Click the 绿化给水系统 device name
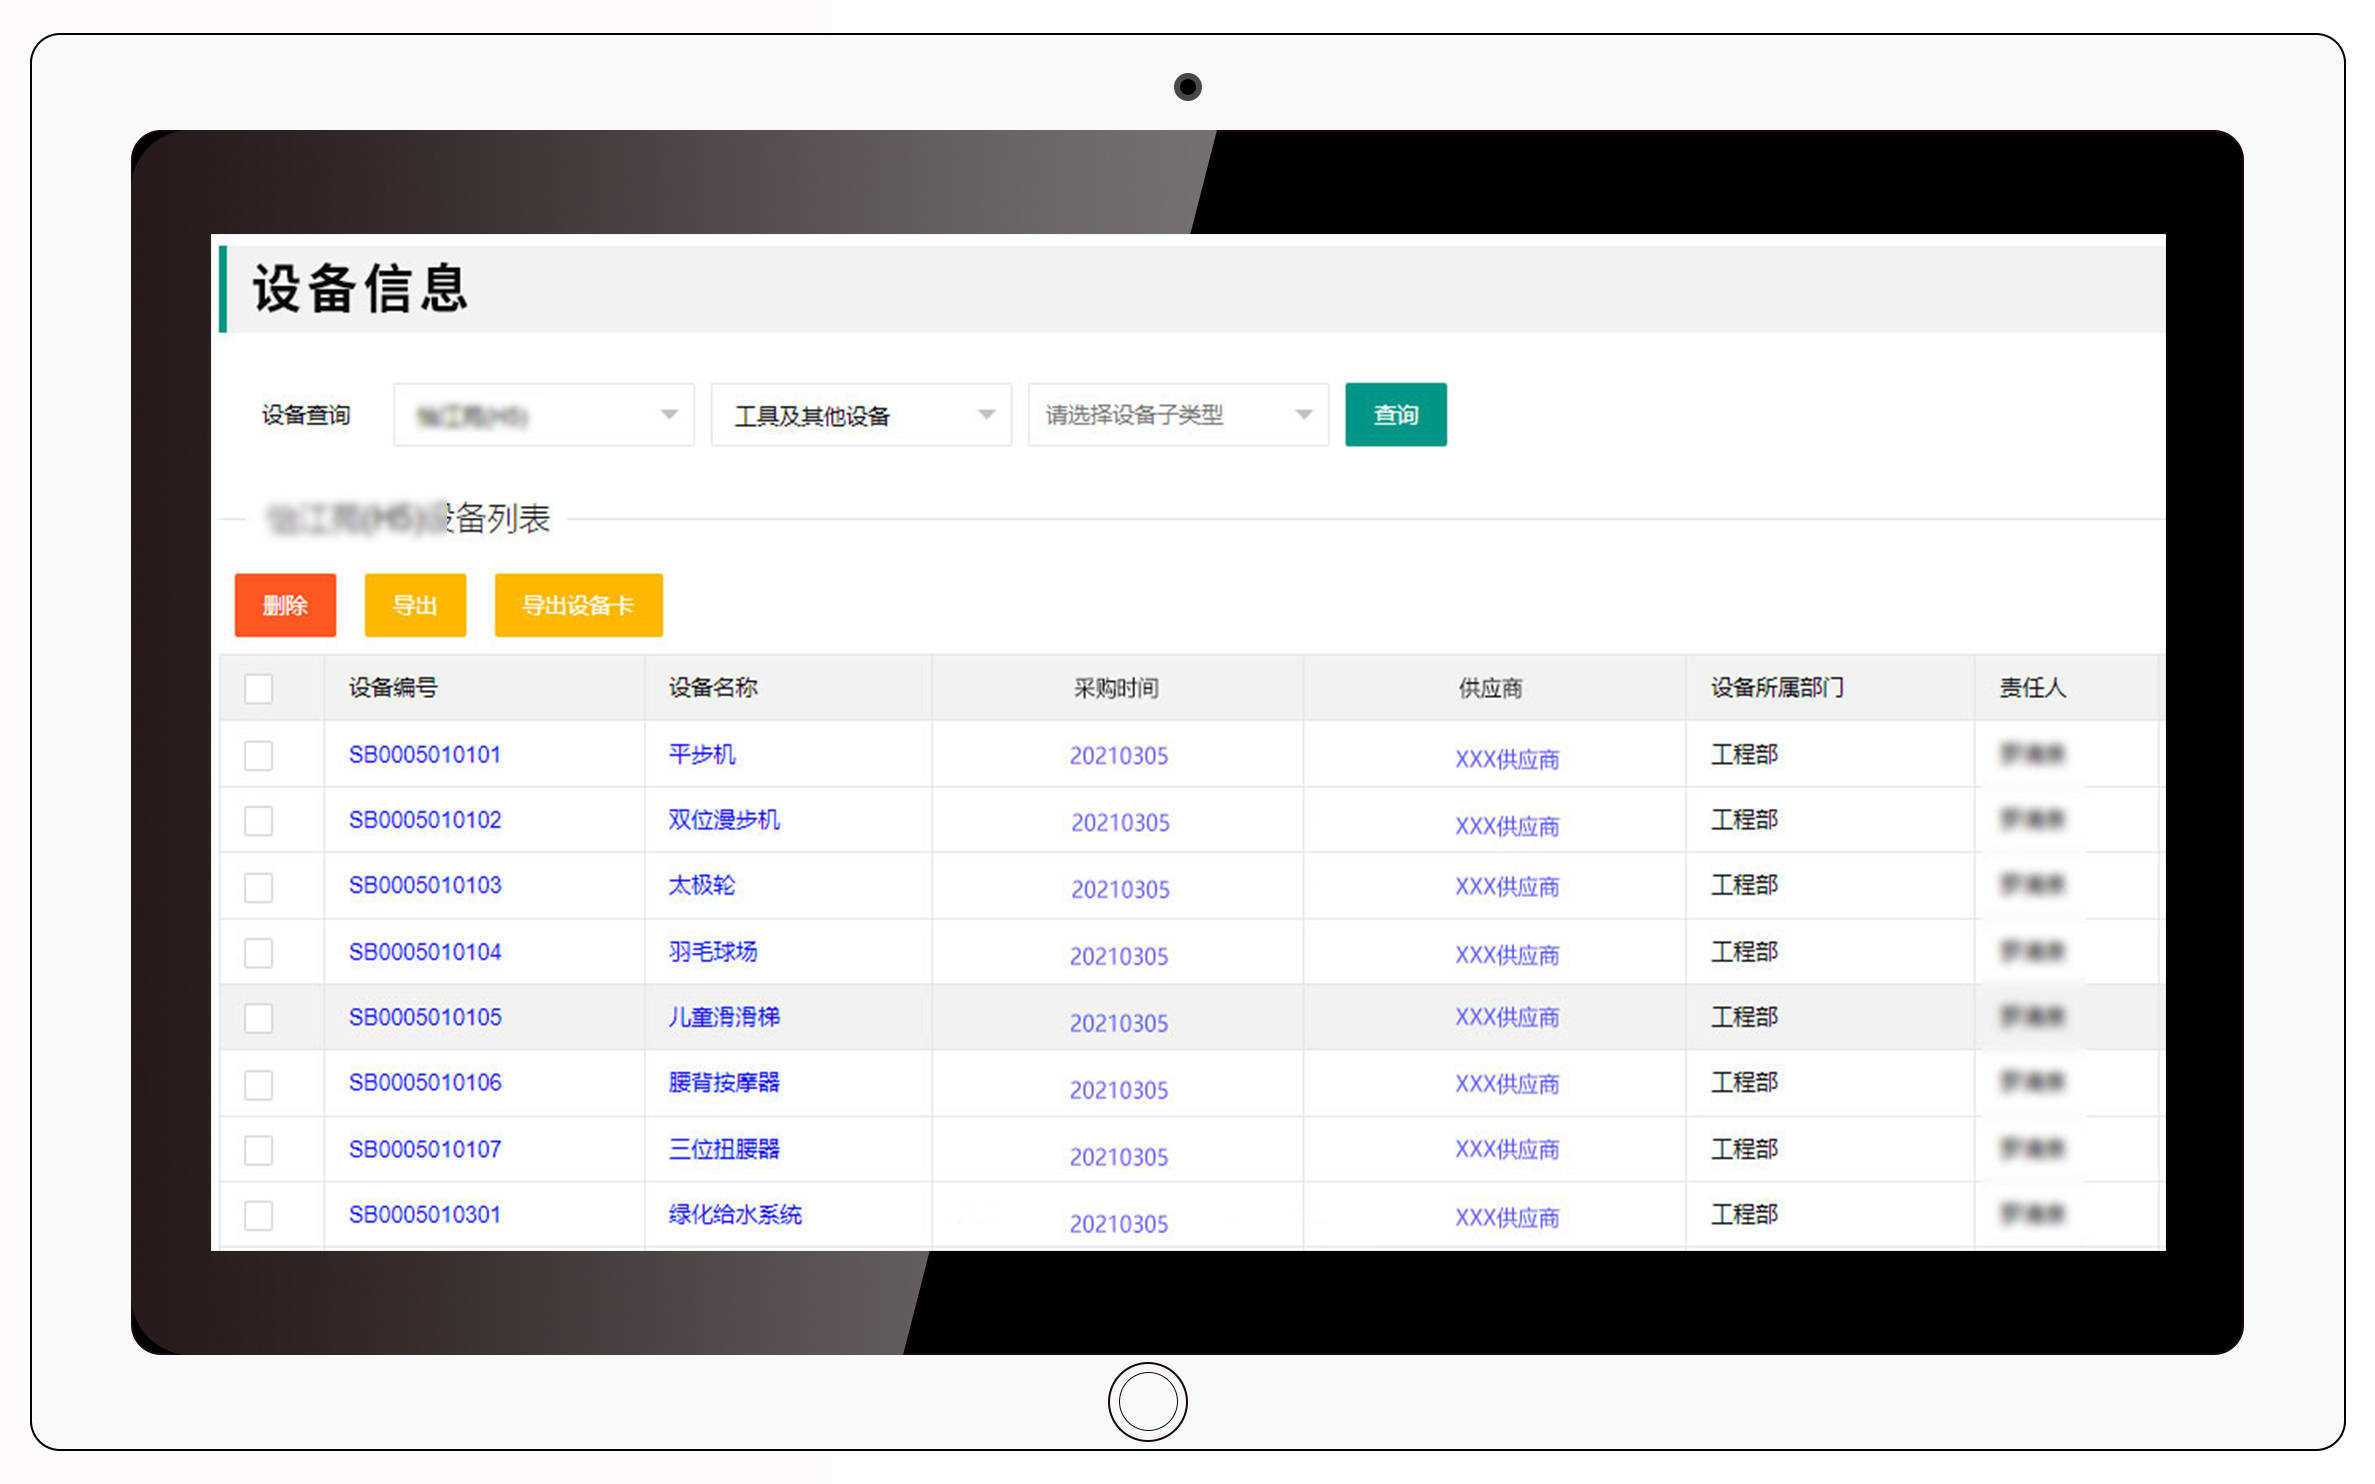The image size is (2375, 1484). click(735, 1214)
